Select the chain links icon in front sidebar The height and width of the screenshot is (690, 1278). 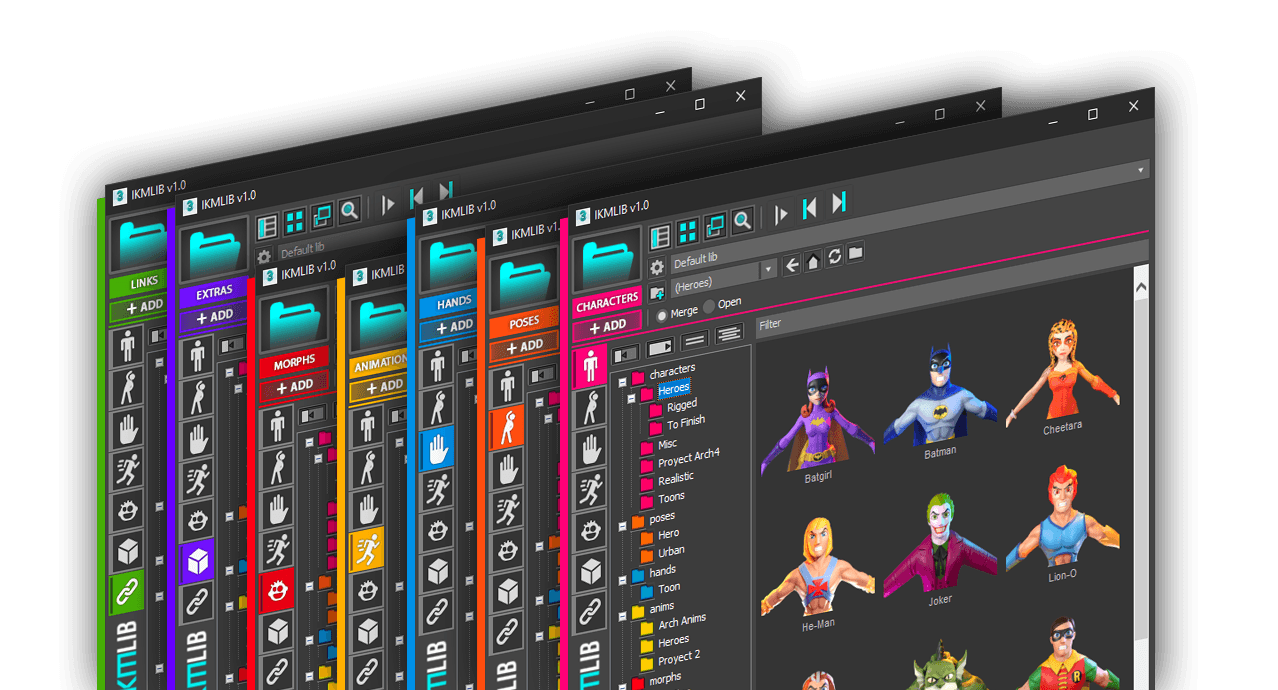(591, 611)
